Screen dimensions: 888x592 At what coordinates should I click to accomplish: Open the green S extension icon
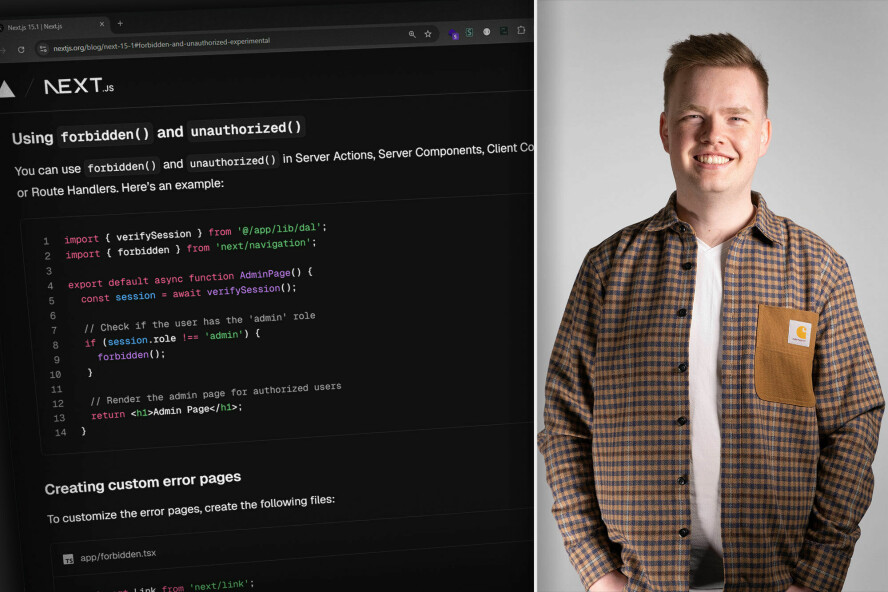click(469, 32)
